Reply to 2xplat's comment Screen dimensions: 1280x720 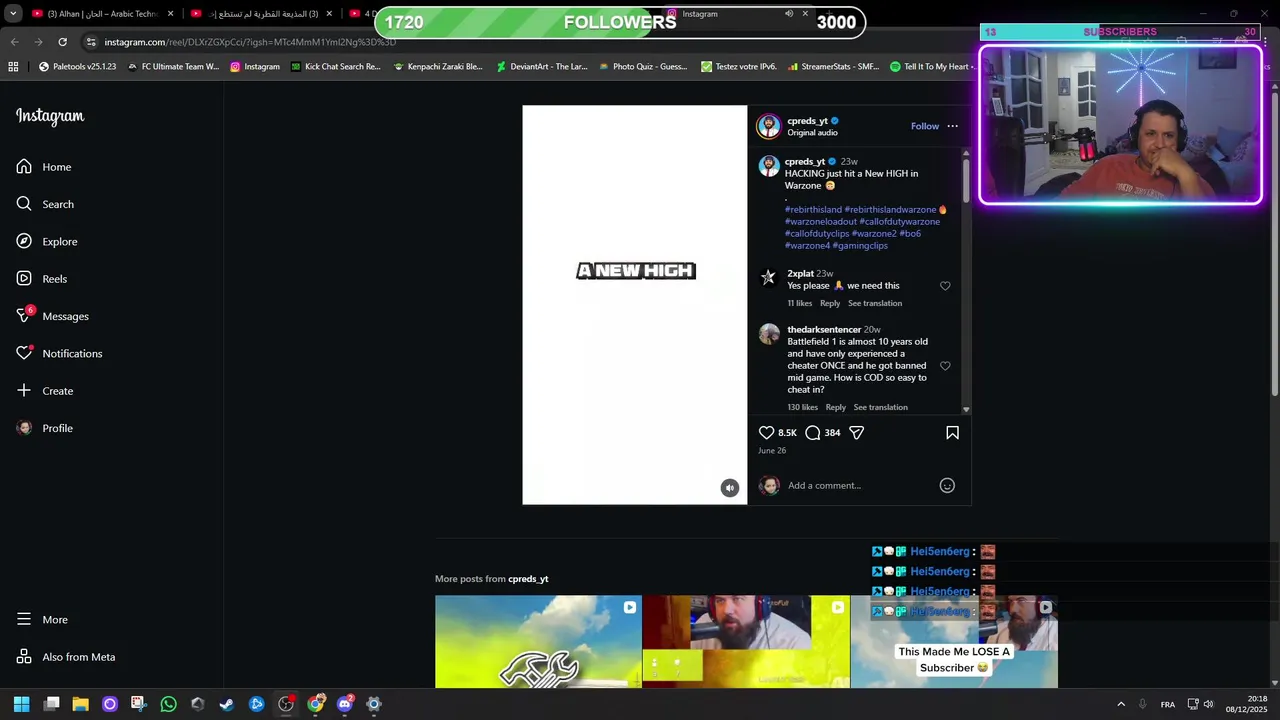830,303
